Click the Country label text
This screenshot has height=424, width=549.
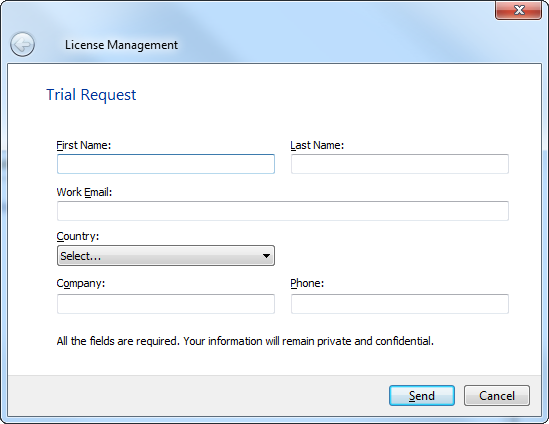[x=78, y=236]
